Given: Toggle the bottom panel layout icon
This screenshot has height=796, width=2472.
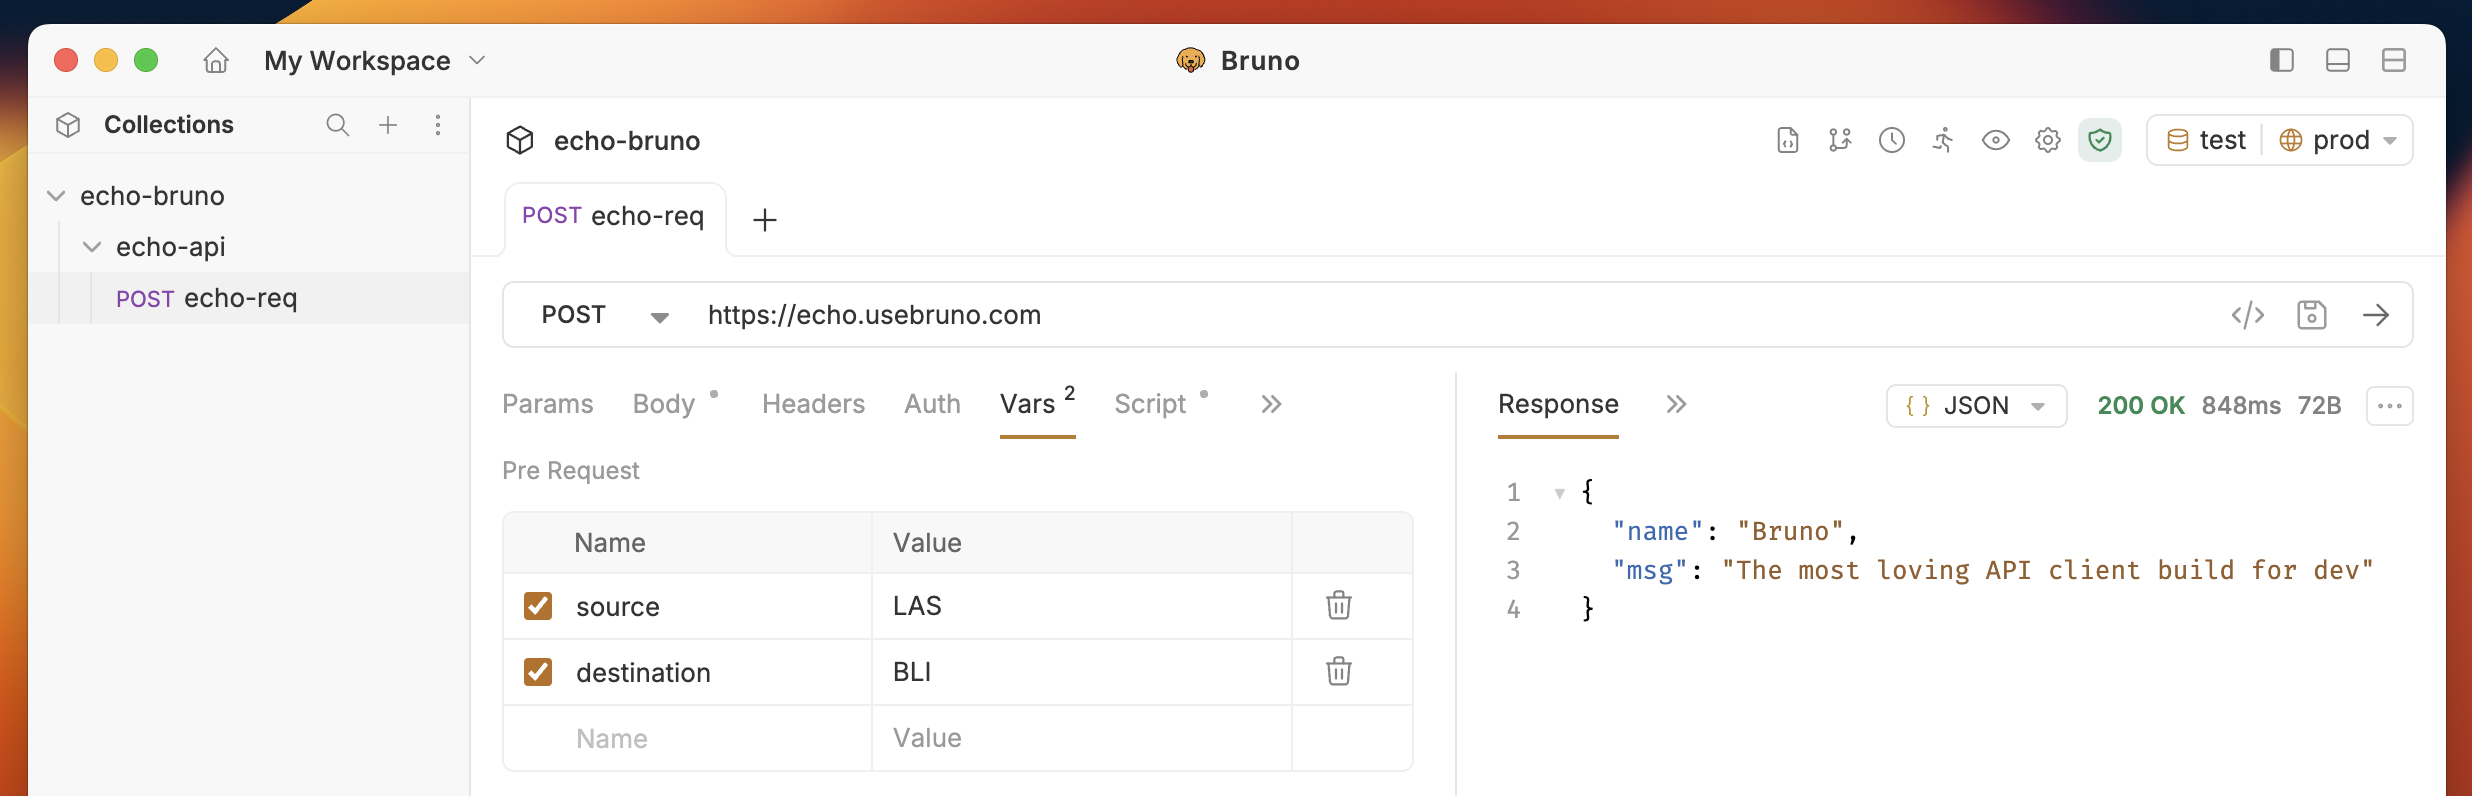Looking at the screenshot, I should click(2337, 61).
